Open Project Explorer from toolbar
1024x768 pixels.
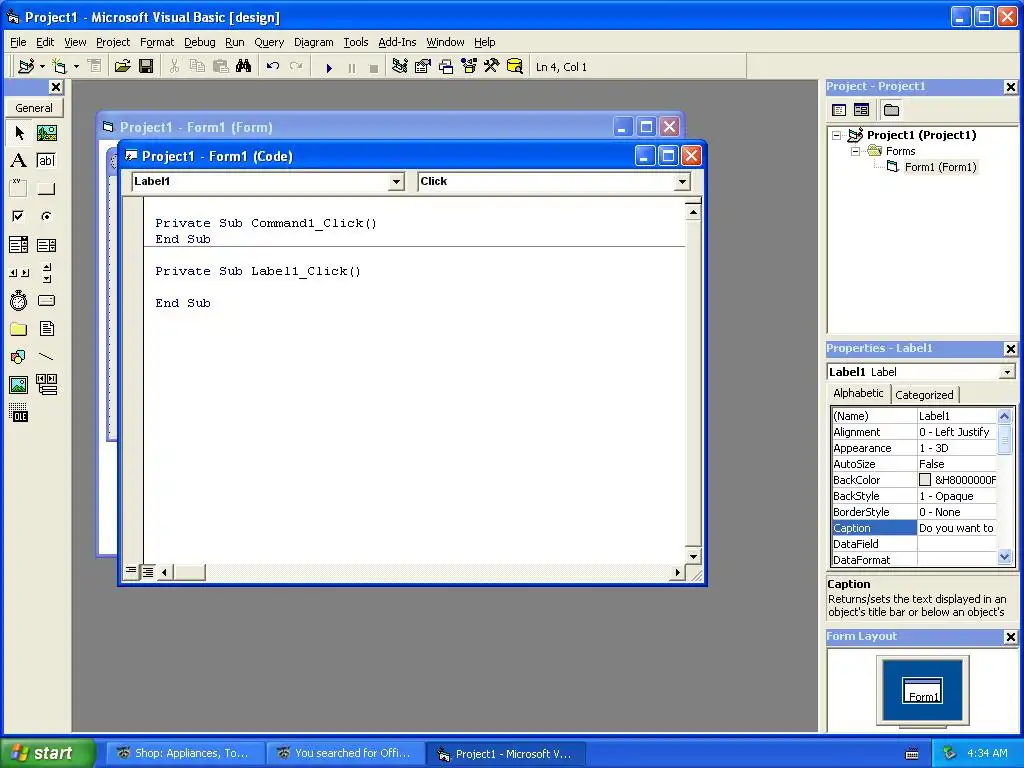pyautogui.click(x=400, y=66)
